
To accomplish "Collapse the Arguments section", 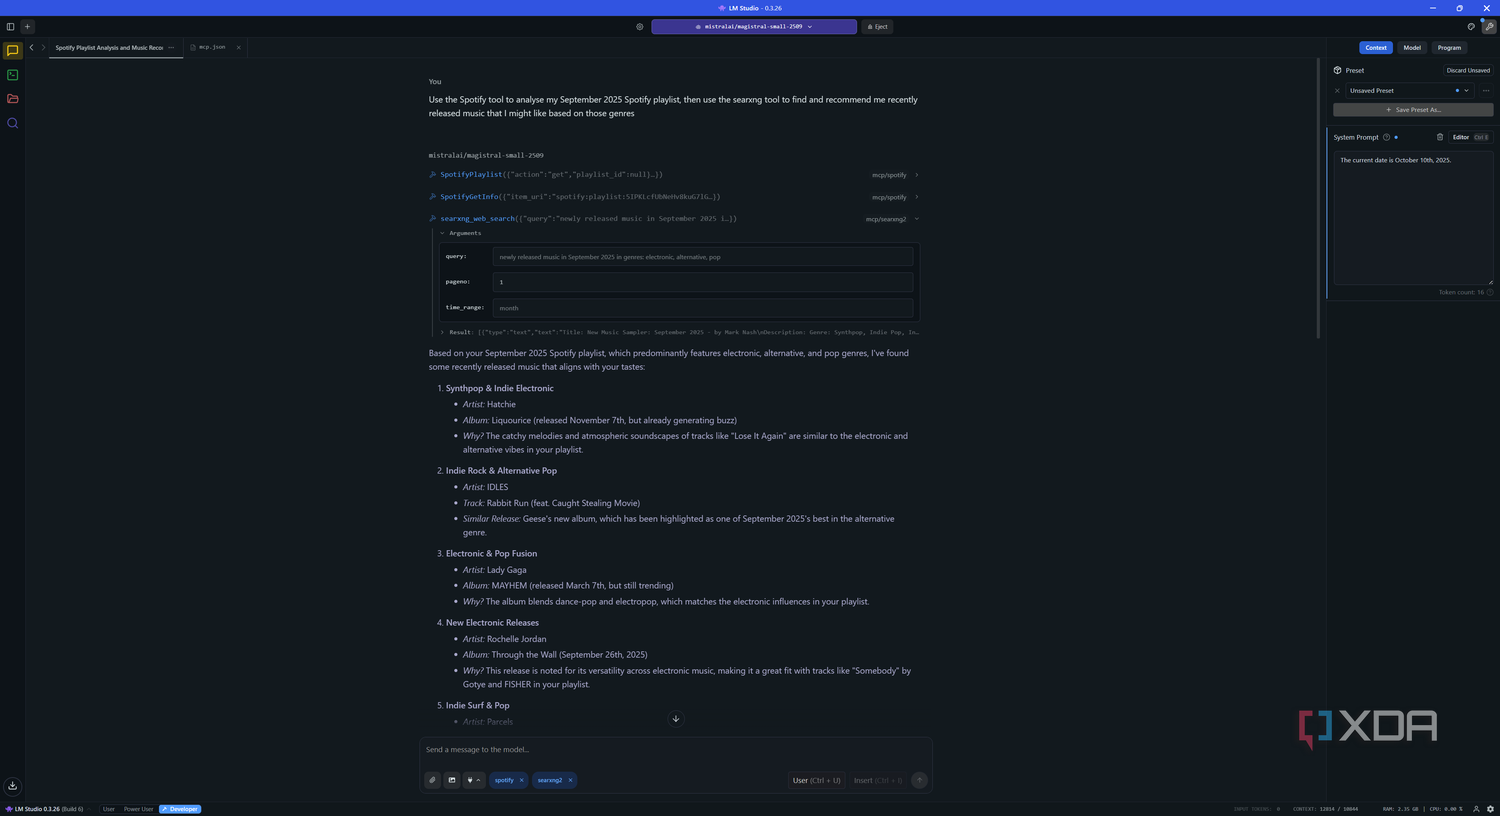I will point(461,233).
